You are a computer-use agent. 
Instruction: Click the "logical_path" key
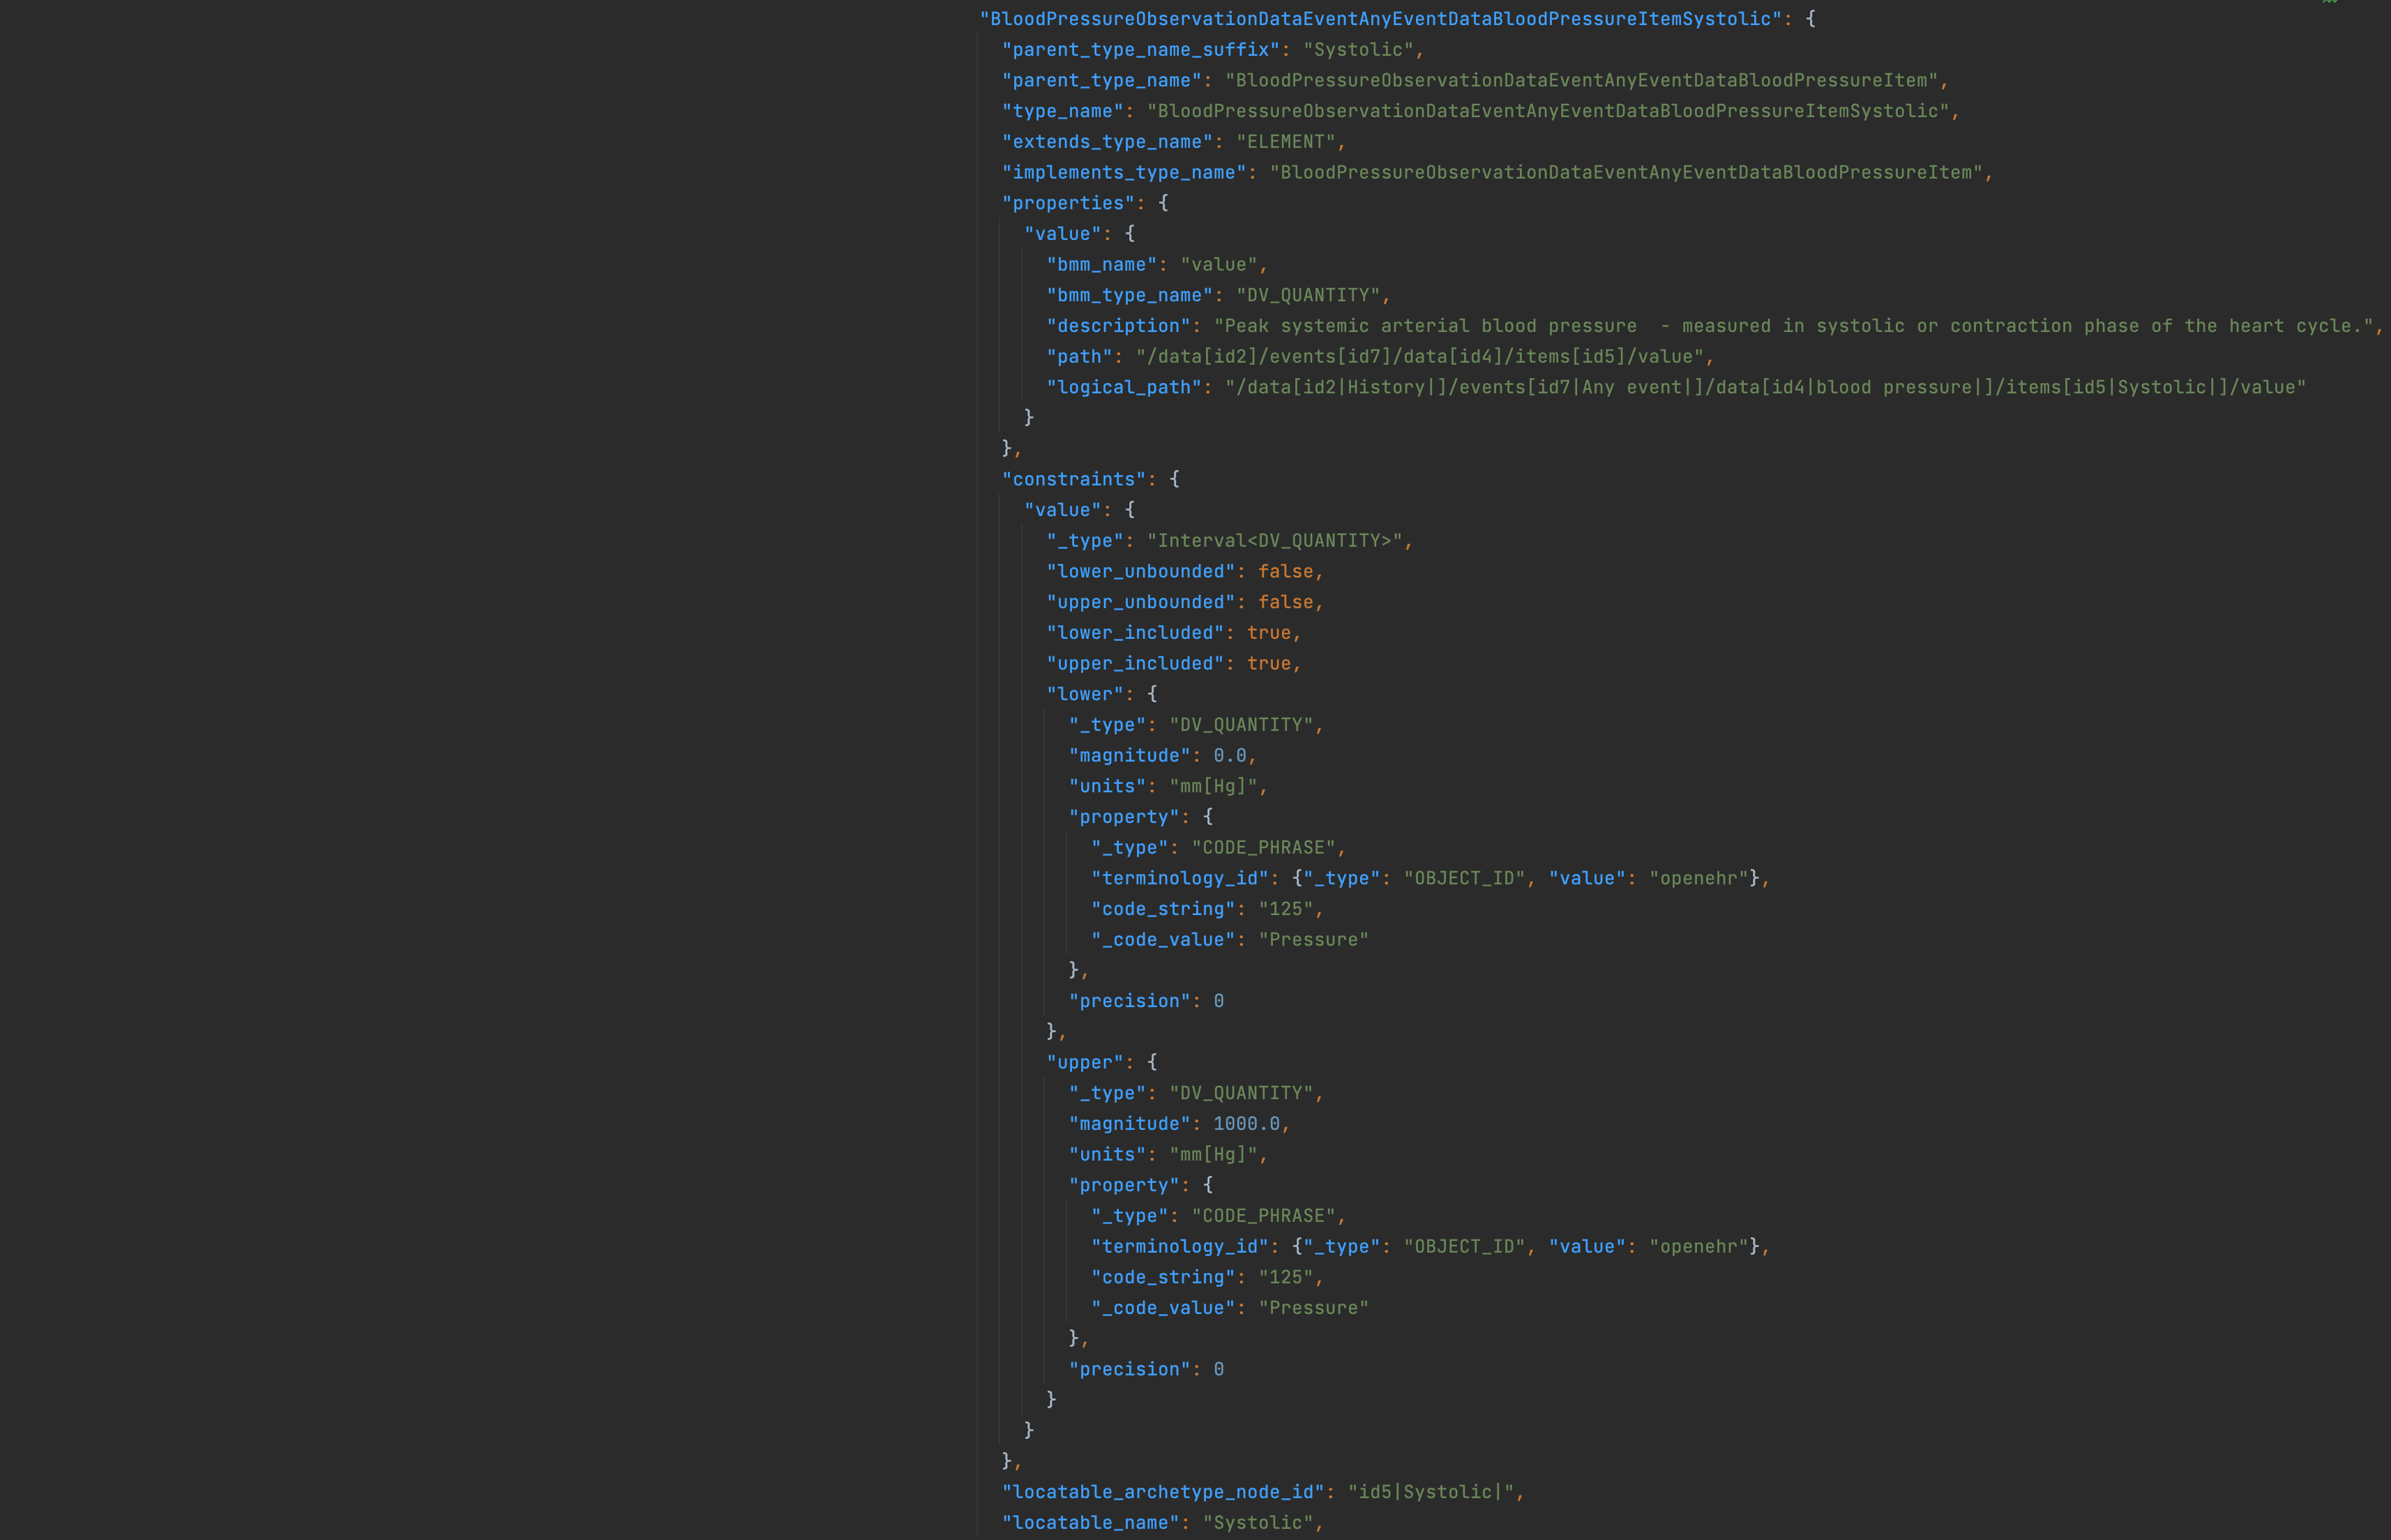pos(1124,387)
